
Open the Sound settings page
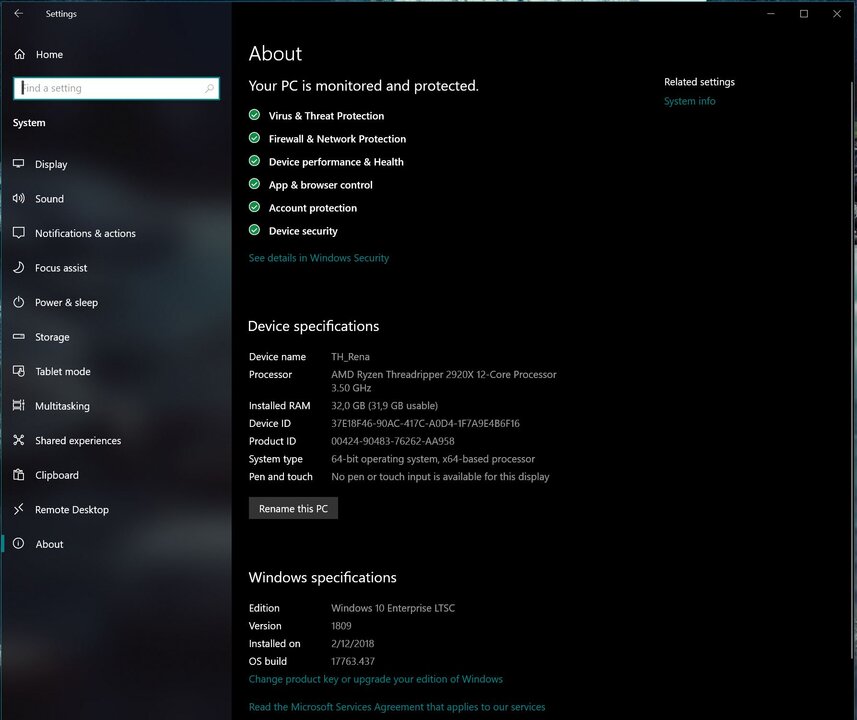115,198
